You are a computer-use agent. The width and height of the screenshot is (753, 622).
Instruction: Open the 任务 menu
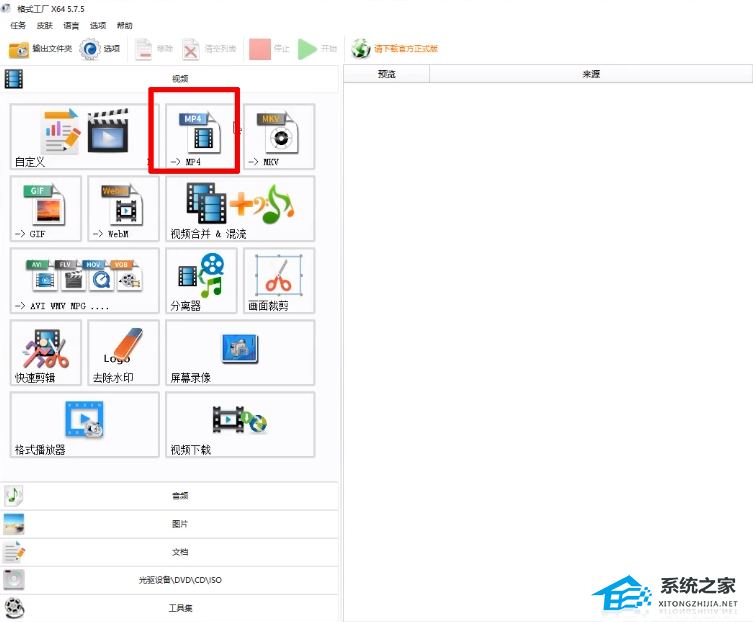pyautogui.click(x=18, y=25)
